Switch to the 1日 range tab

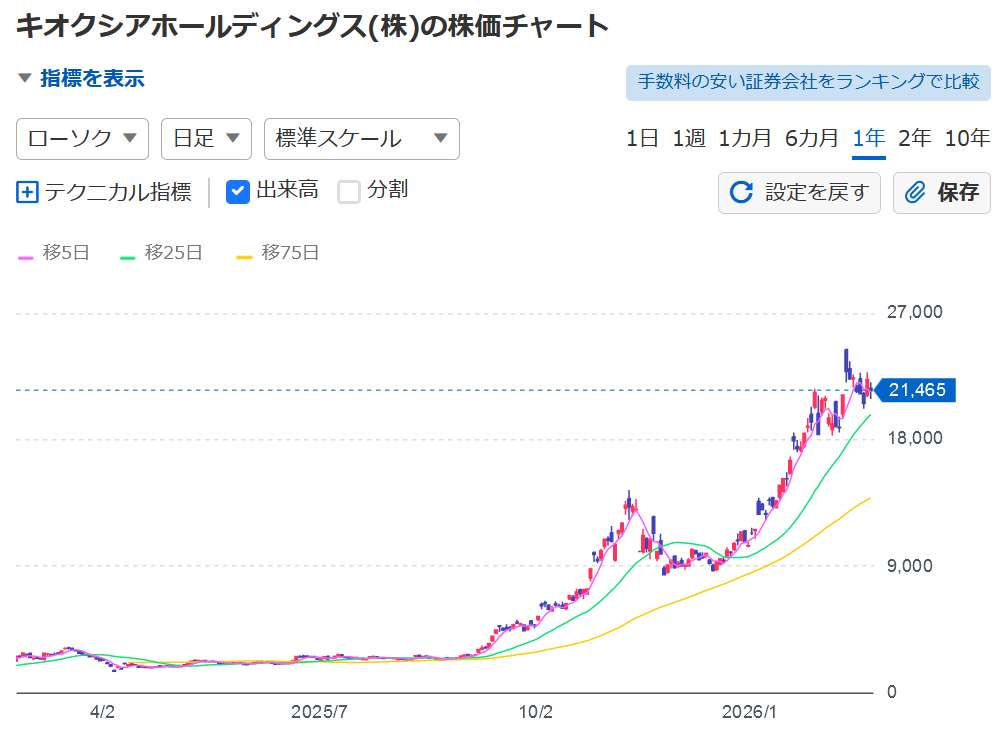point(642,139)
